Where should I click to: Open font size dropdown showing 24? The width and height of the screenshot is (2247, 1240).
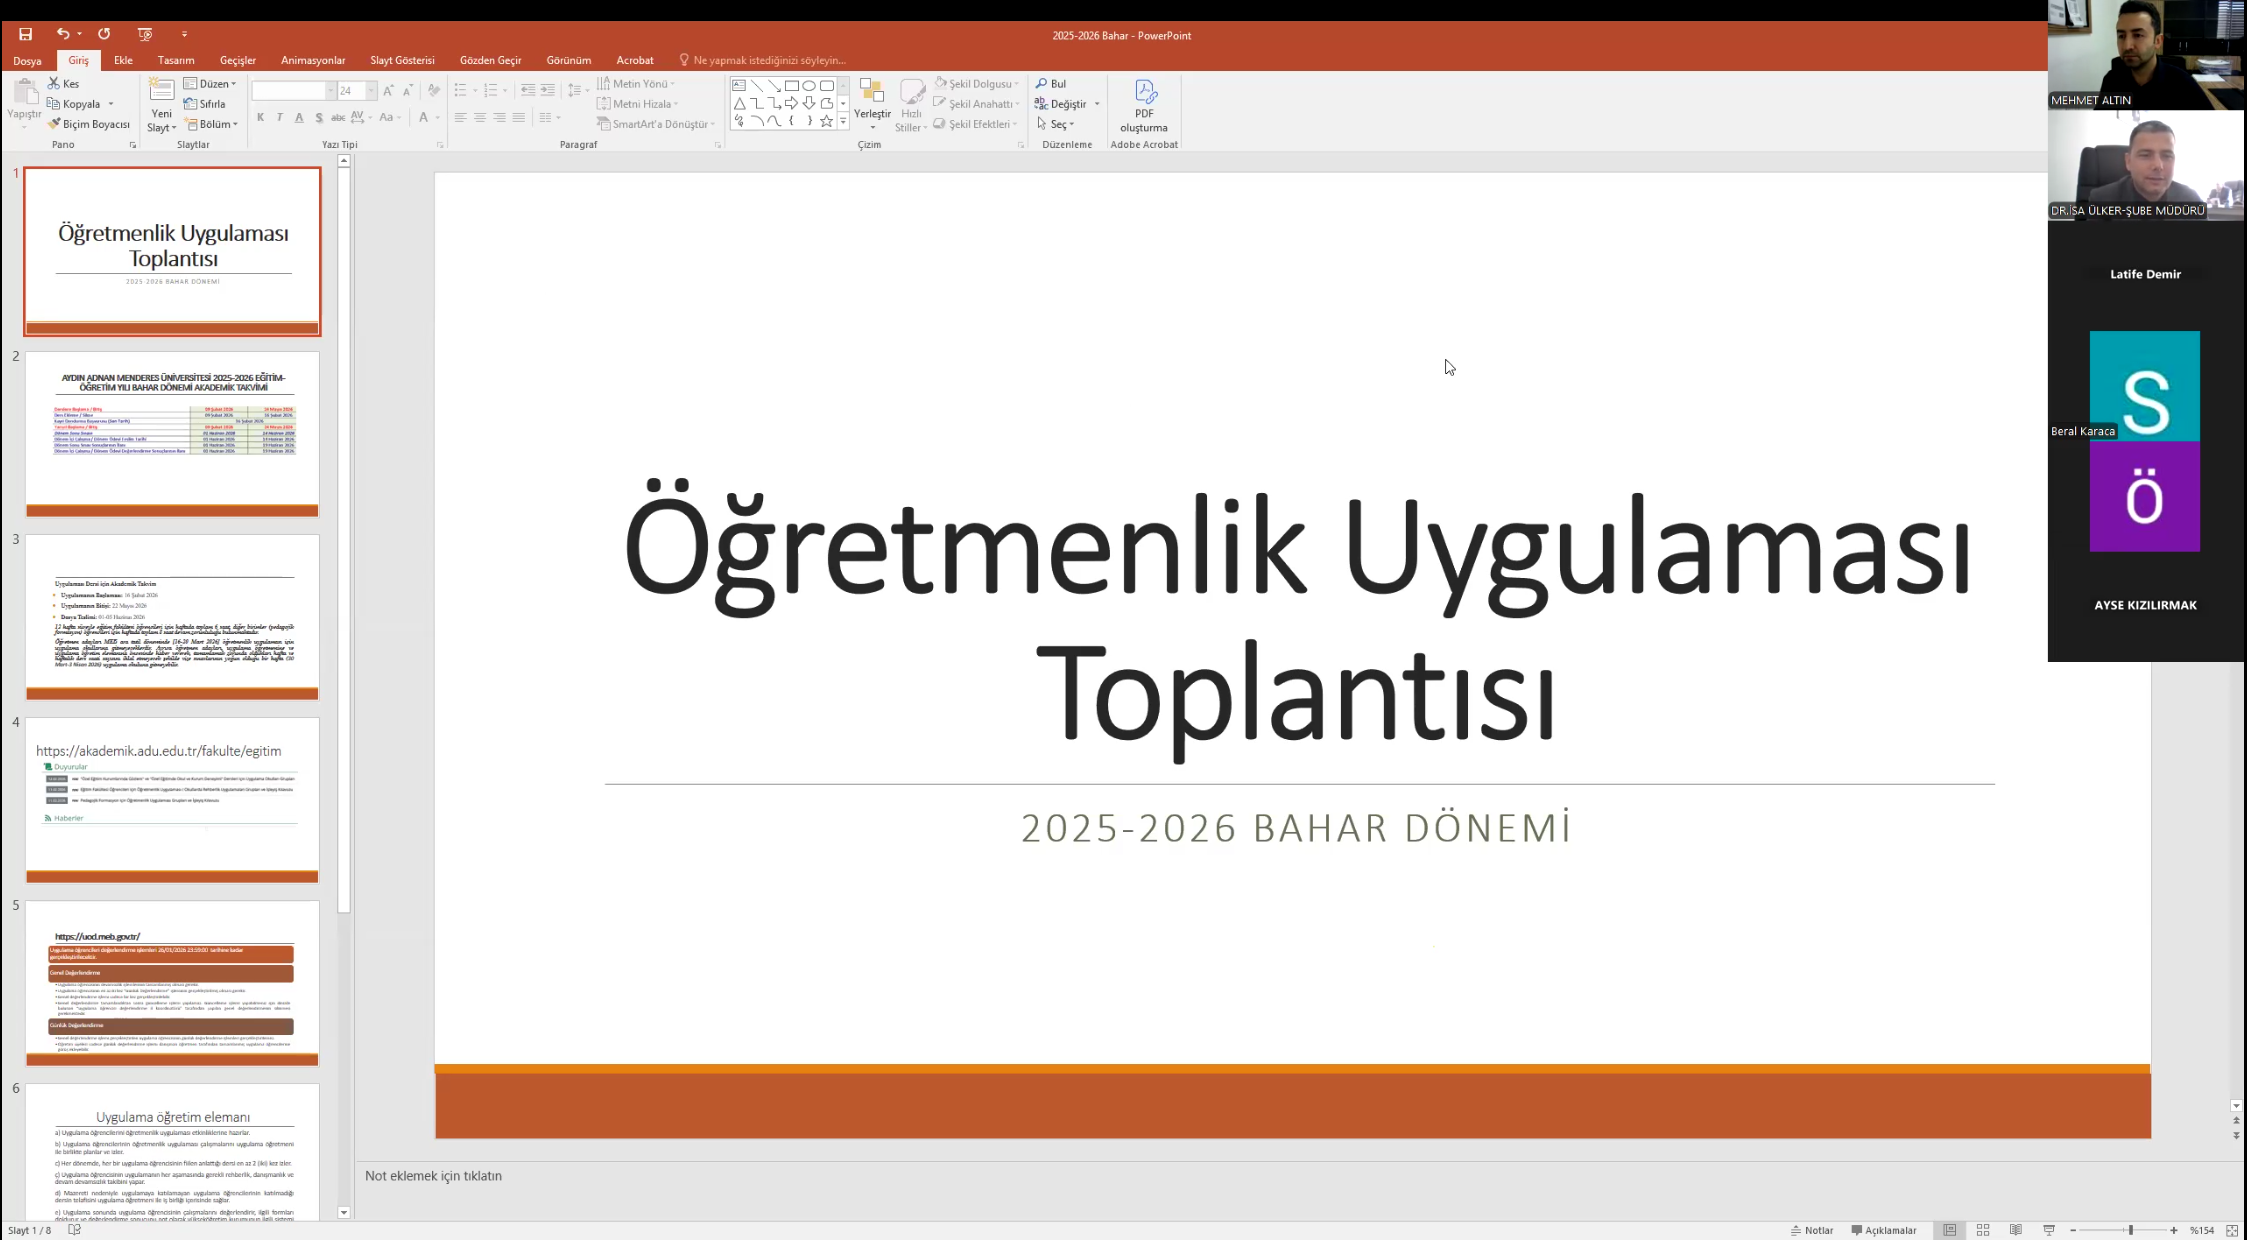tap(371, 91)
